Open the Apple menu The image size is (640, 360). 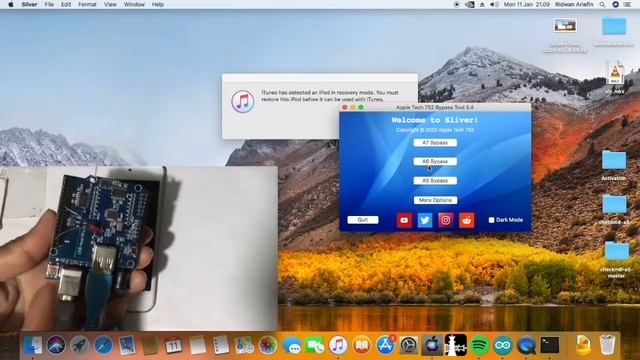(11, 4)
